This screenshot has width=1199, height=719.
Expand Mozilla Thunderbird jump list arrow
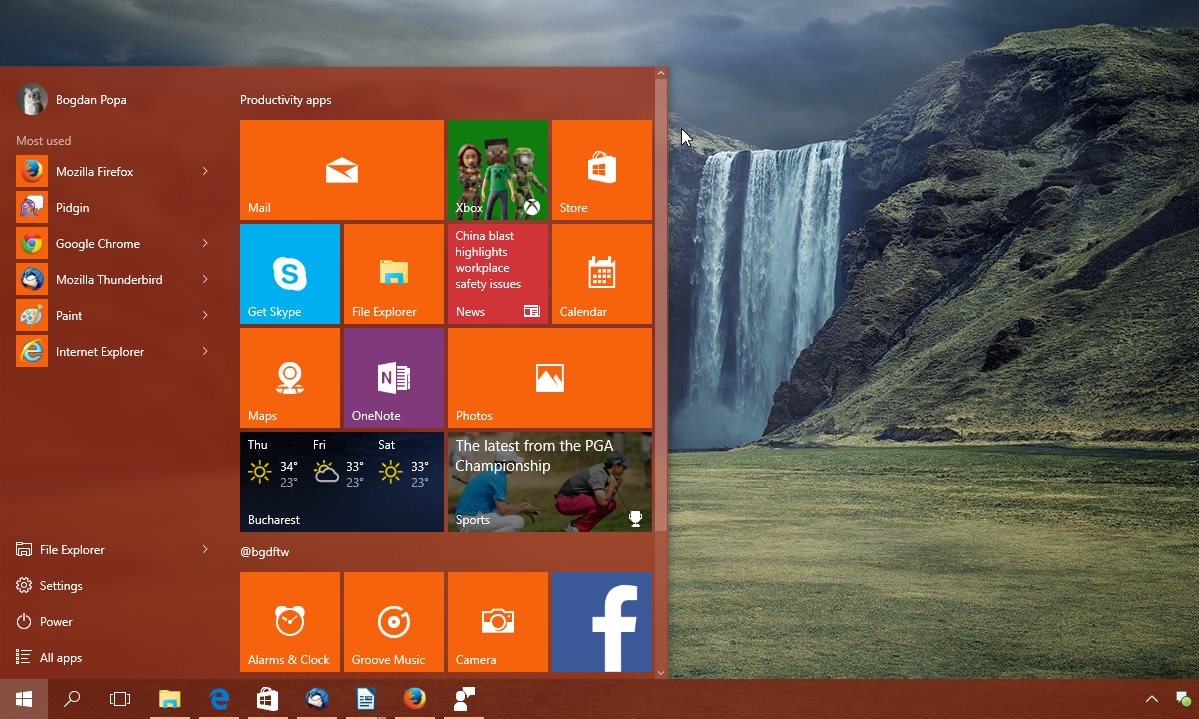click(x=205, y=279)
